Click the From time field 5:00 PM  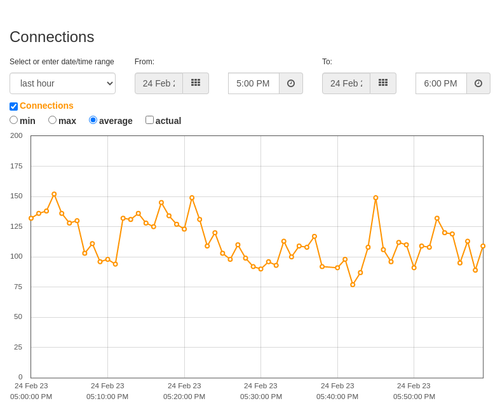(x=254, y=83)
